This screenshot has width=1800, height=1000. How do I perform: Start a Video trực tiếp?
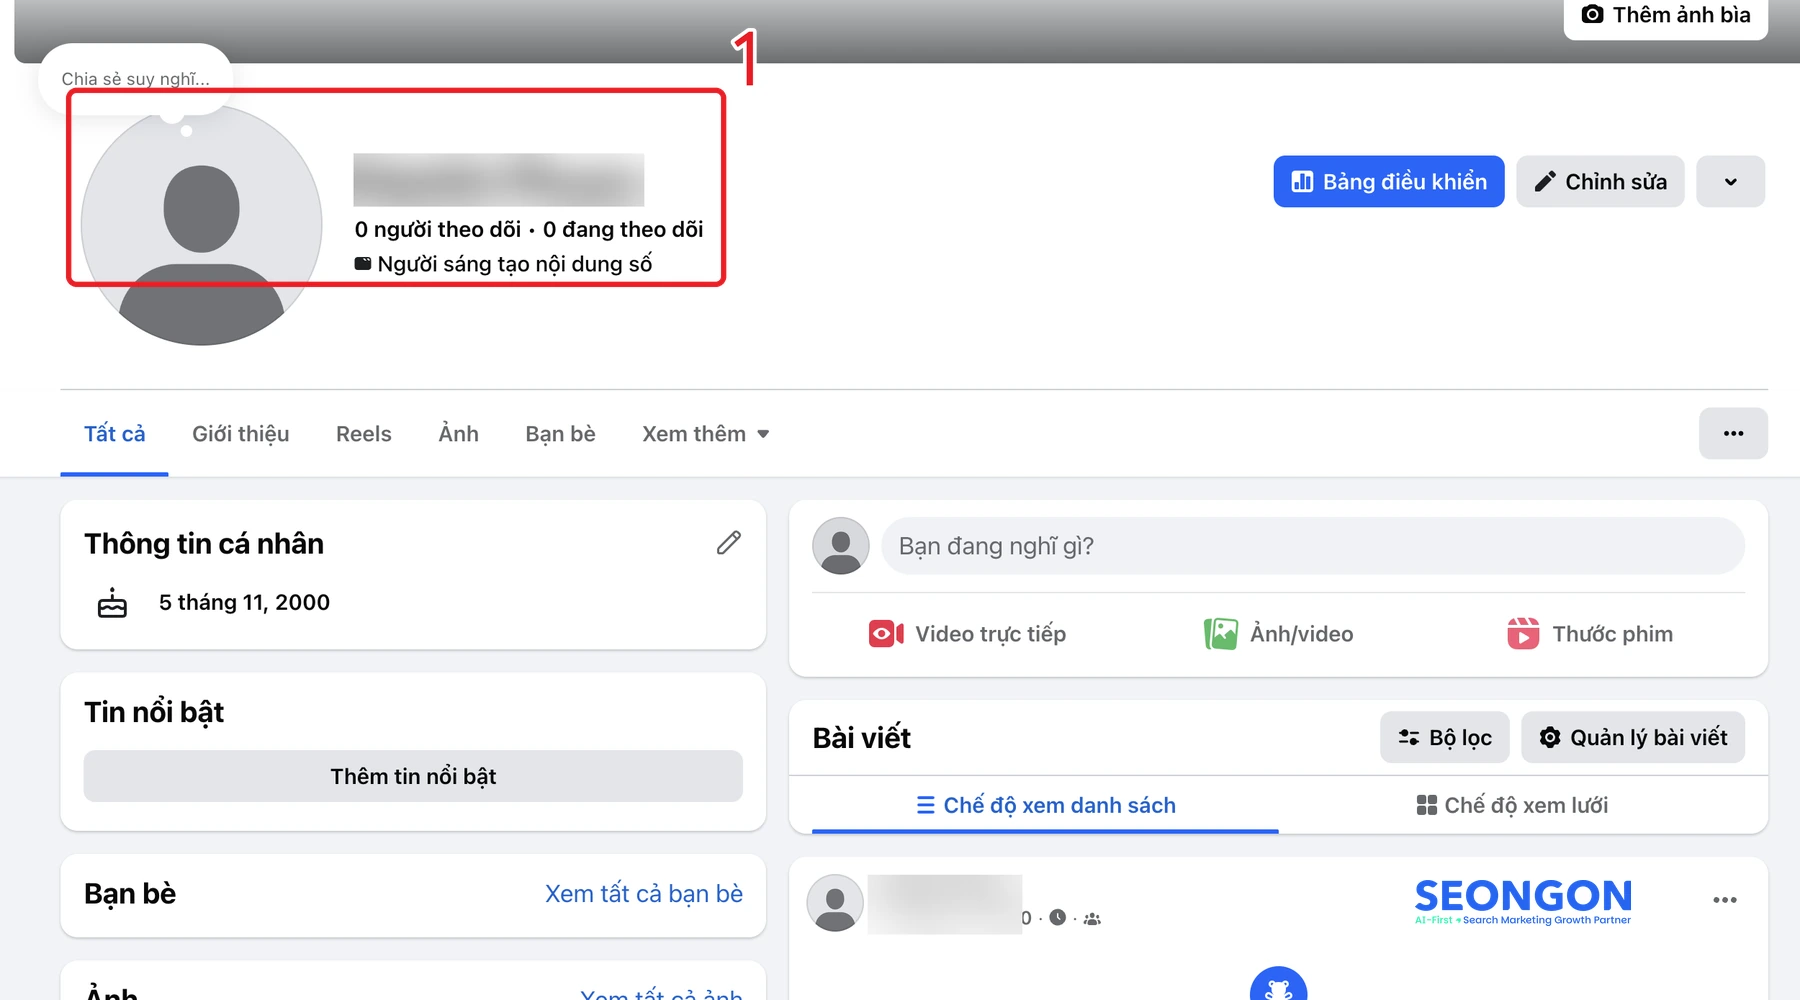(x=967, y=634)
